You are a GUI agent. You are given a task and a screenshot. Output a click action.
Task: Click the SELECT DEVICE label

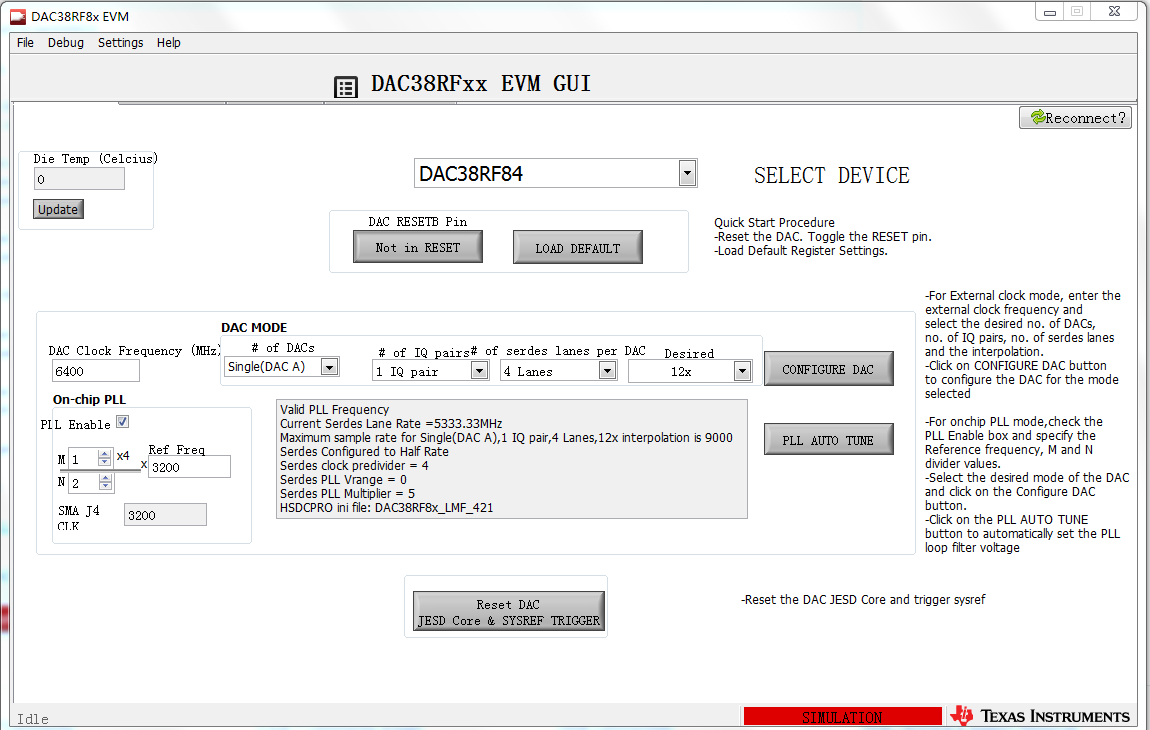coord(832,175)
